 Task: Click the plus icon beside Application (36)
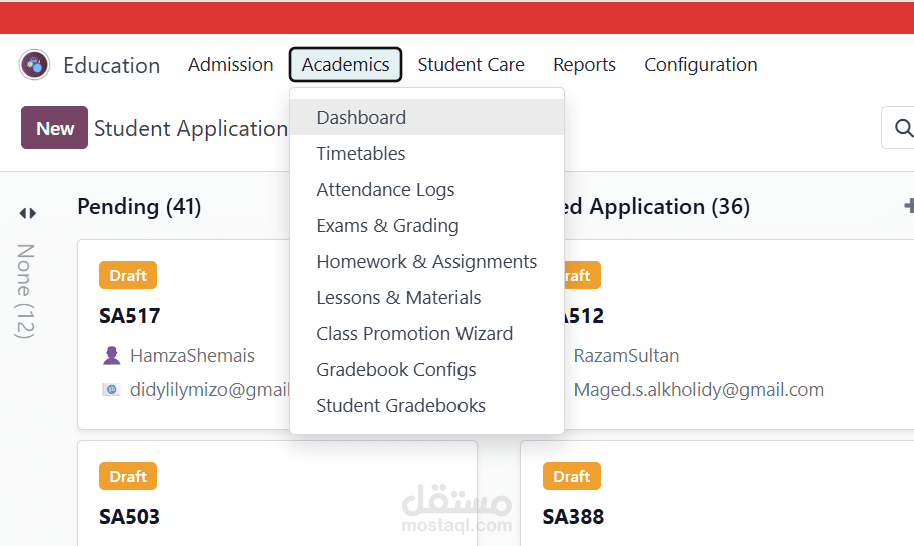coord(908,206)
